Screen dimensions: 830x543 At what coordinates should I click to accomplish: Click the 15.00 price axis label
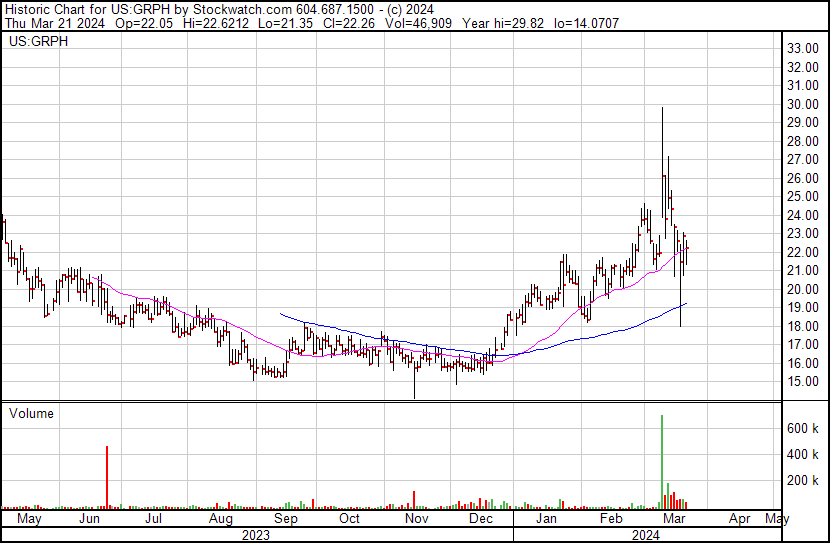[803, 382]
